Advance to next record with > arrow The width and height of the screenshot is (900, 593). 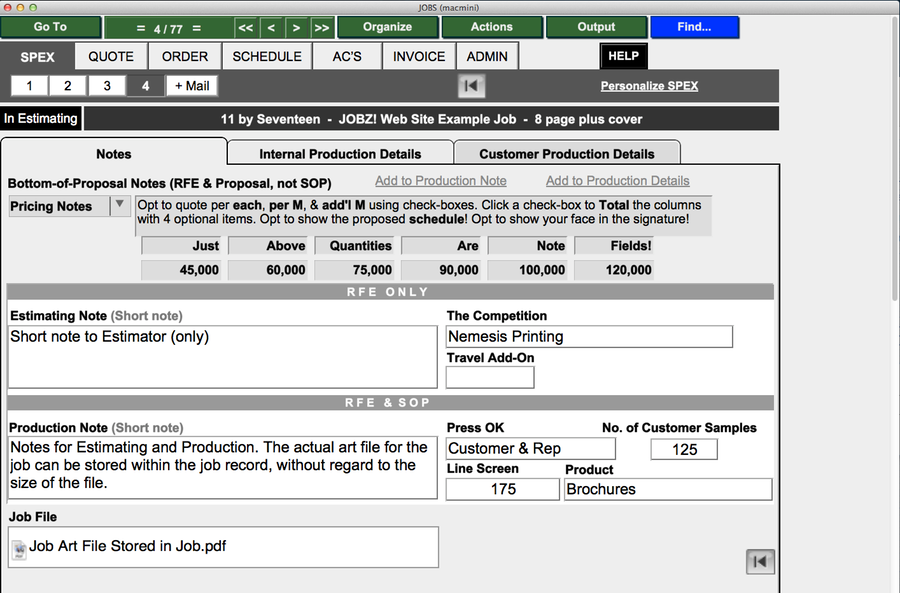(x=296, y=27)
